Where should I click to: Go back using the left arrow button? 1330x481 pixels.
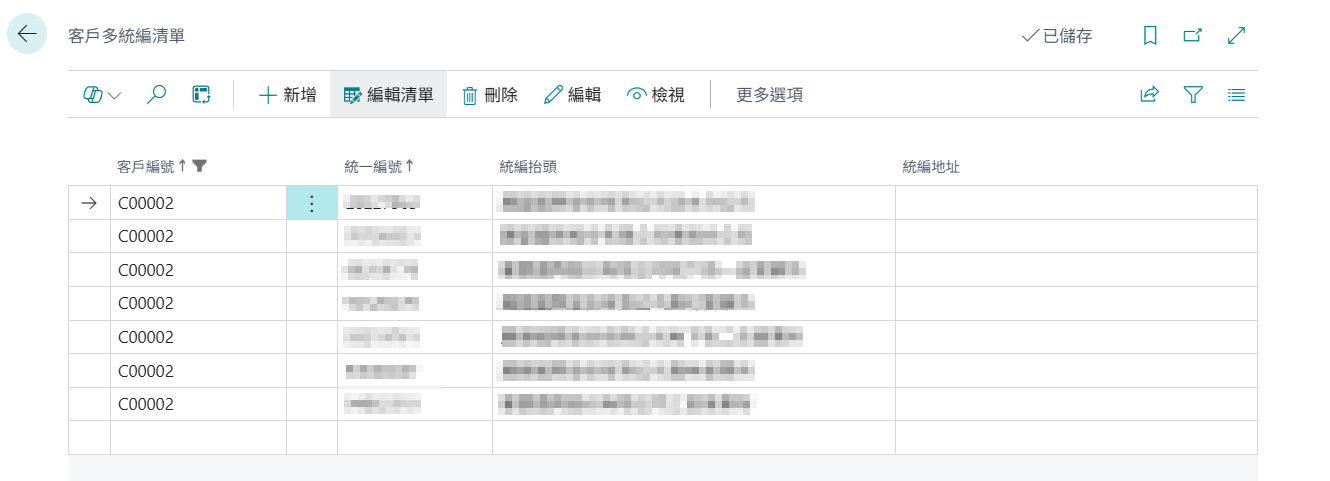click(x=27, y=34)
